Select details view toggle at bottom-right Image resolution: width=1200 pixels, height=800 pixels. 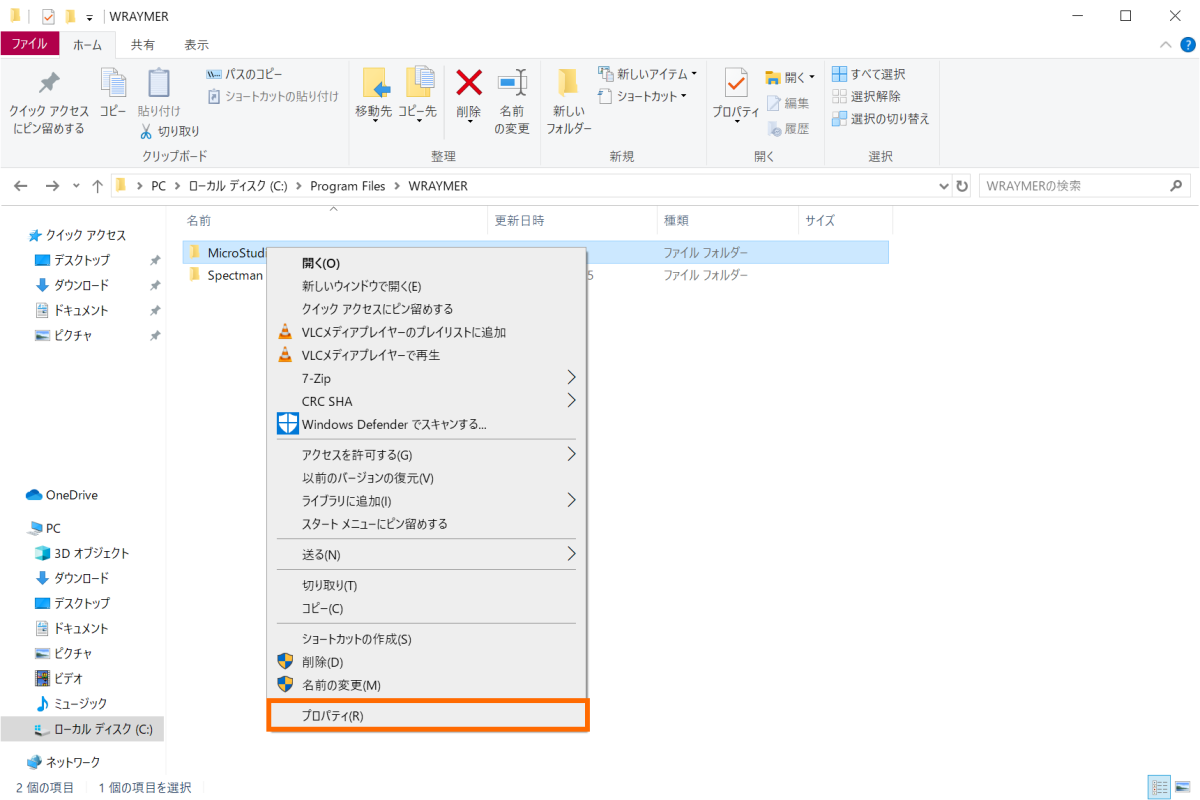coord(1160,787)
